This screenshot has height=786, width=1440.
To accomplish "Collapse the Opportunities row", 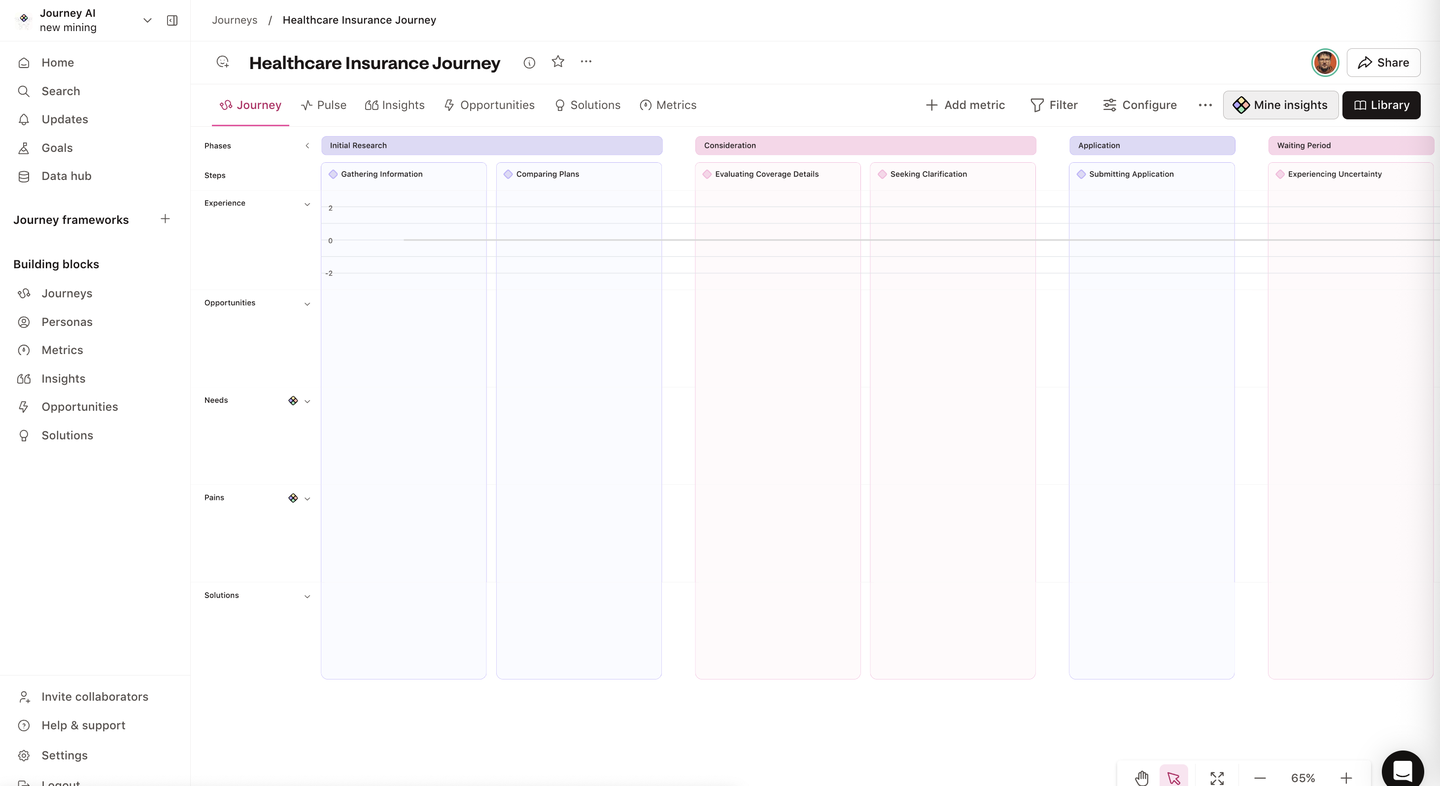I will click(x=307, y=304).
